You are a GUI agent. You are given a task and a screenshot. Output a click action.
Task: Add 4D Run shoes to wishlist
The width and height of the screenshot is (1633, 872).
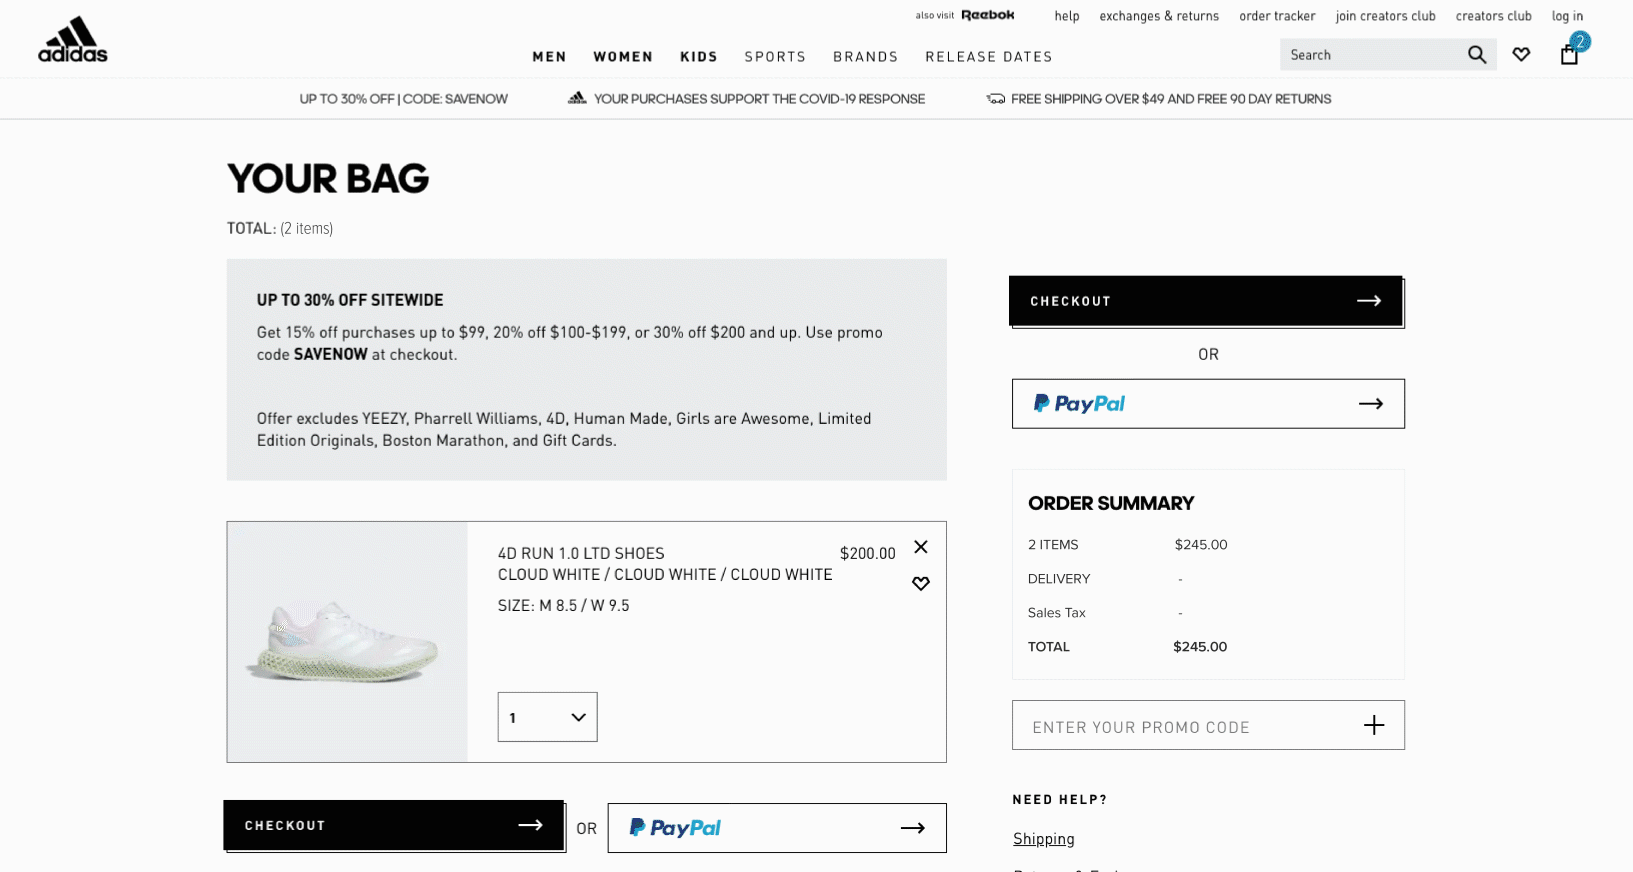click(921, 584)
